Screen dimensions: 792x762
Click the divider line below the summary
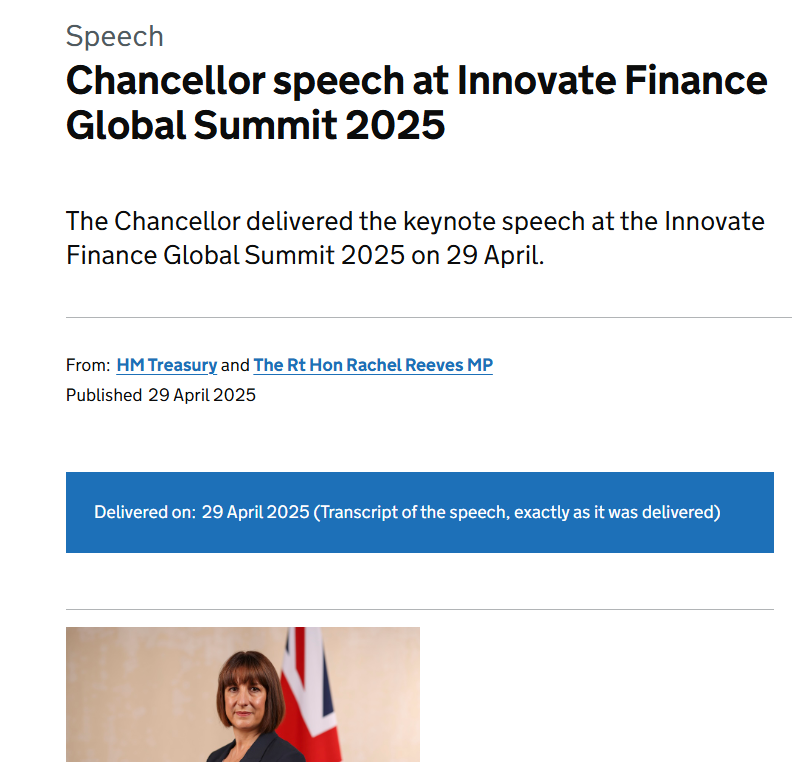(x=429, y=318)
